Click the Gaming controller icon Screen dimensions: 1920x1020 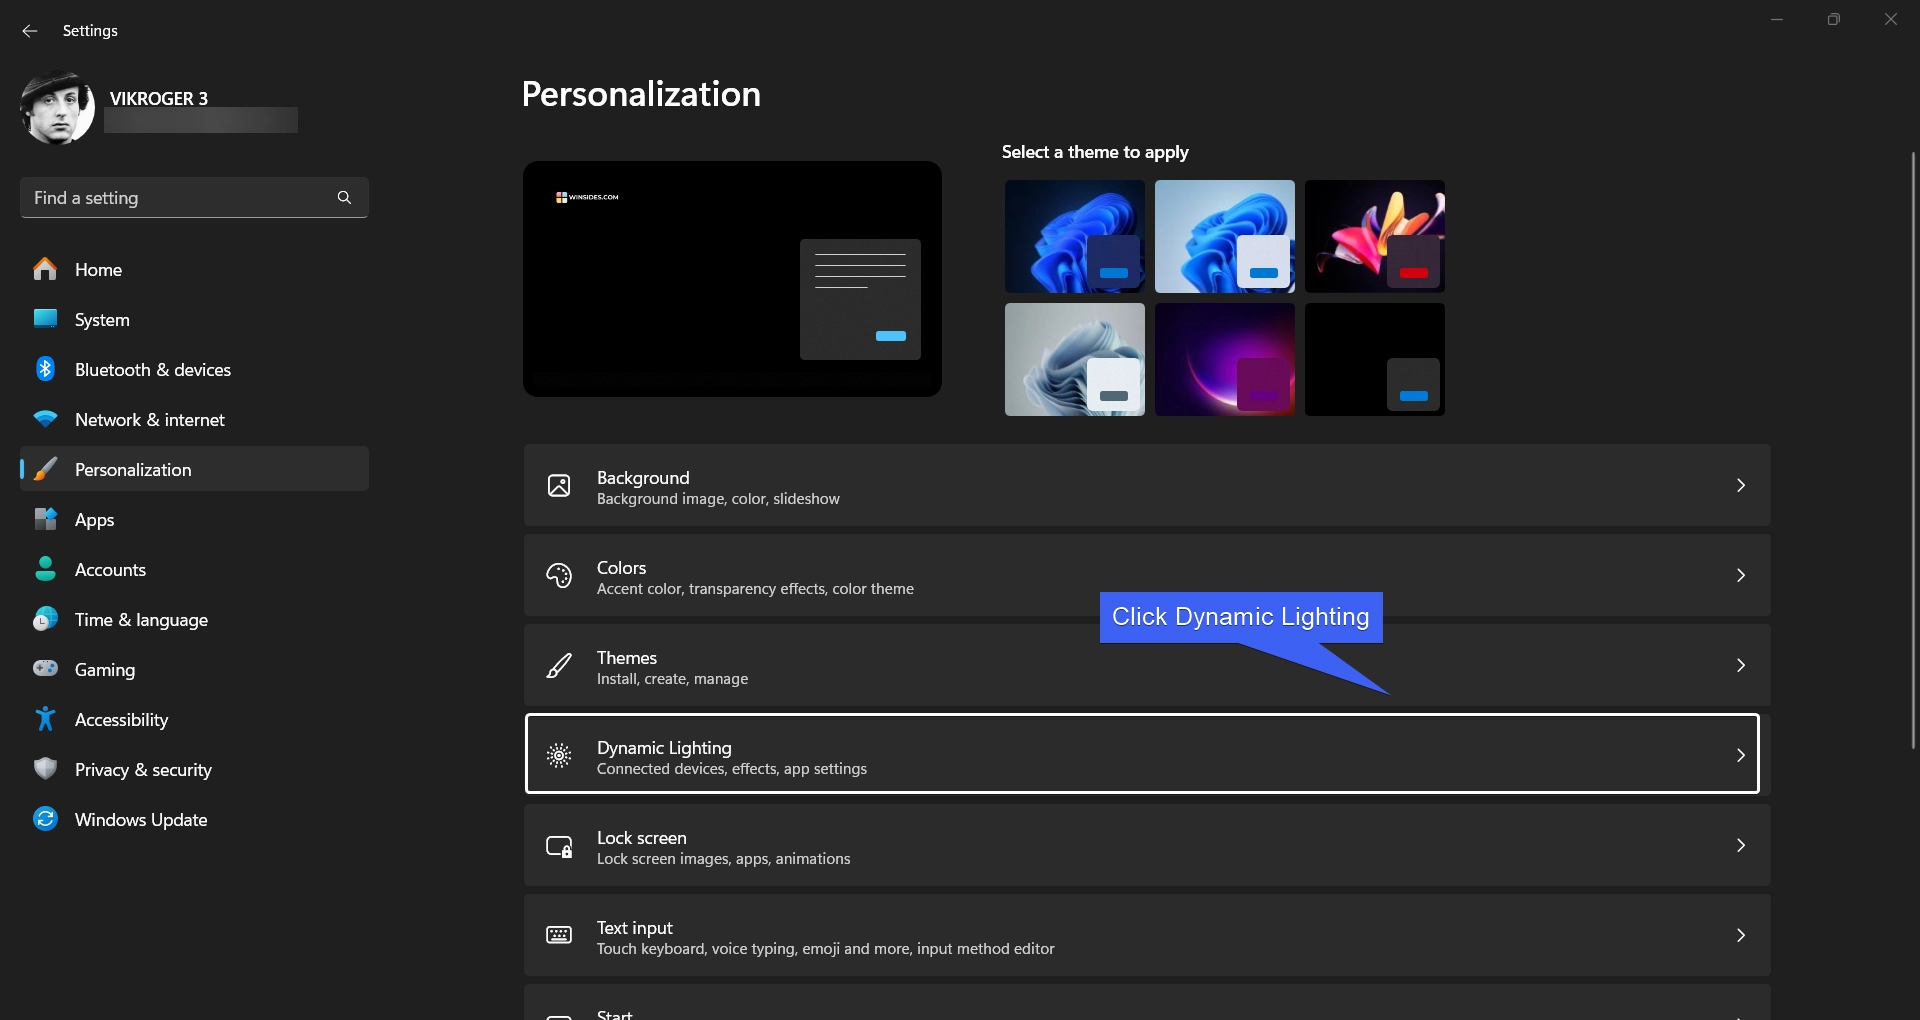(x=45, y=668)
